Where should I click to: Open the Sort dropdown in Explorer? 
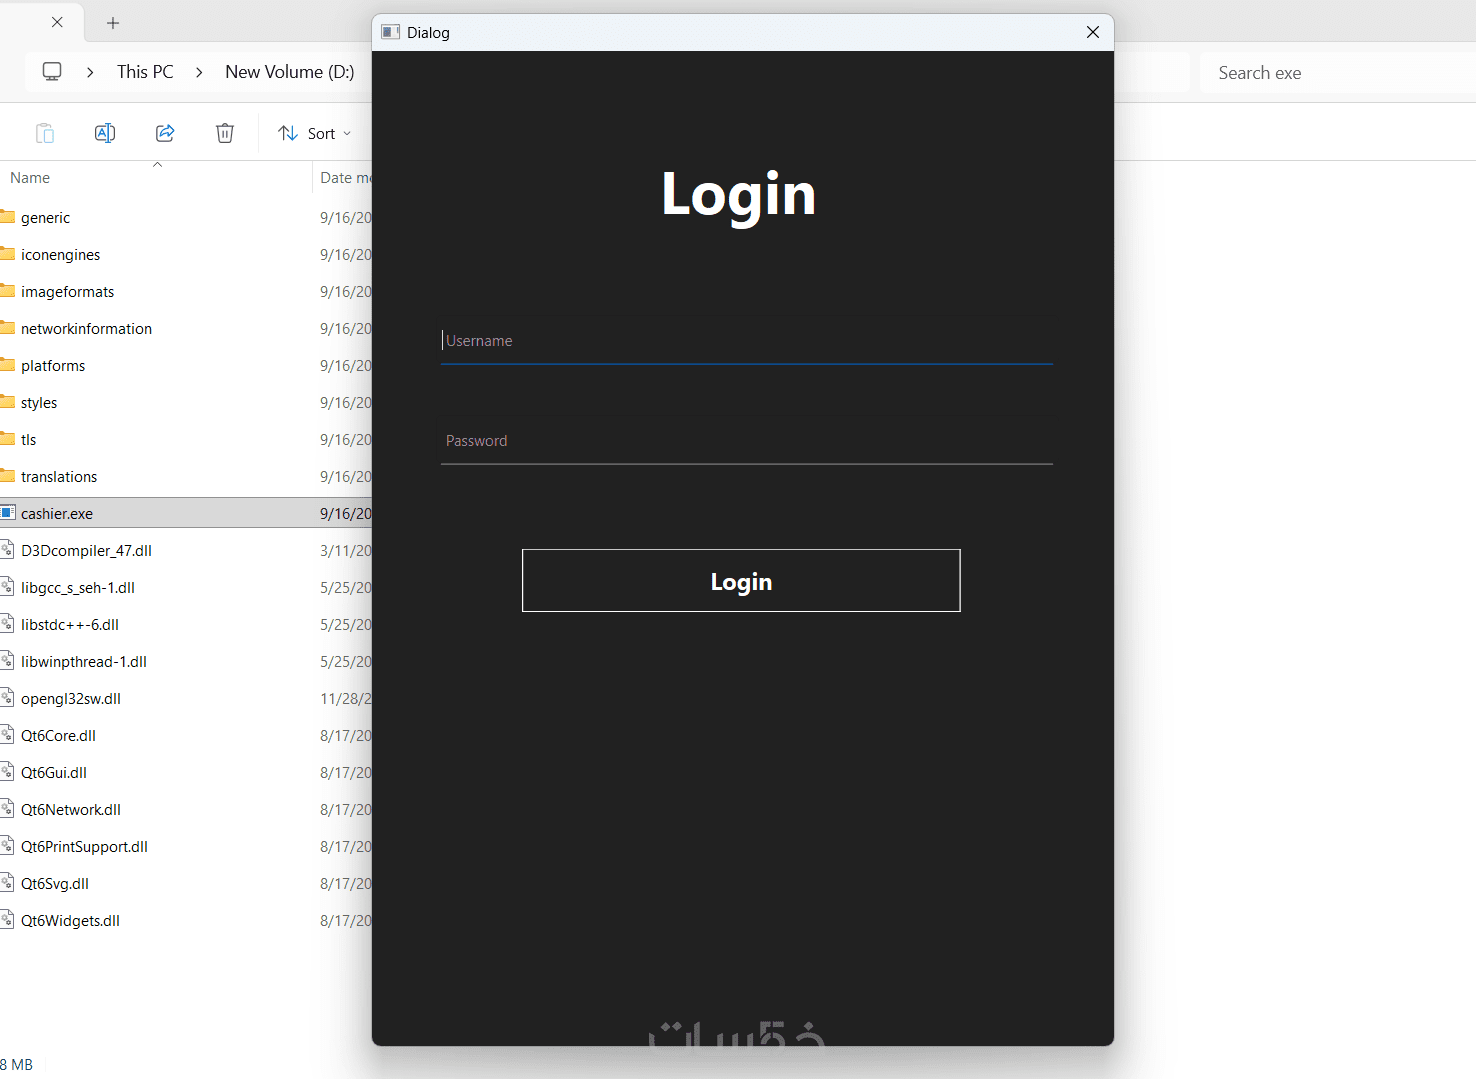[315, 133]
